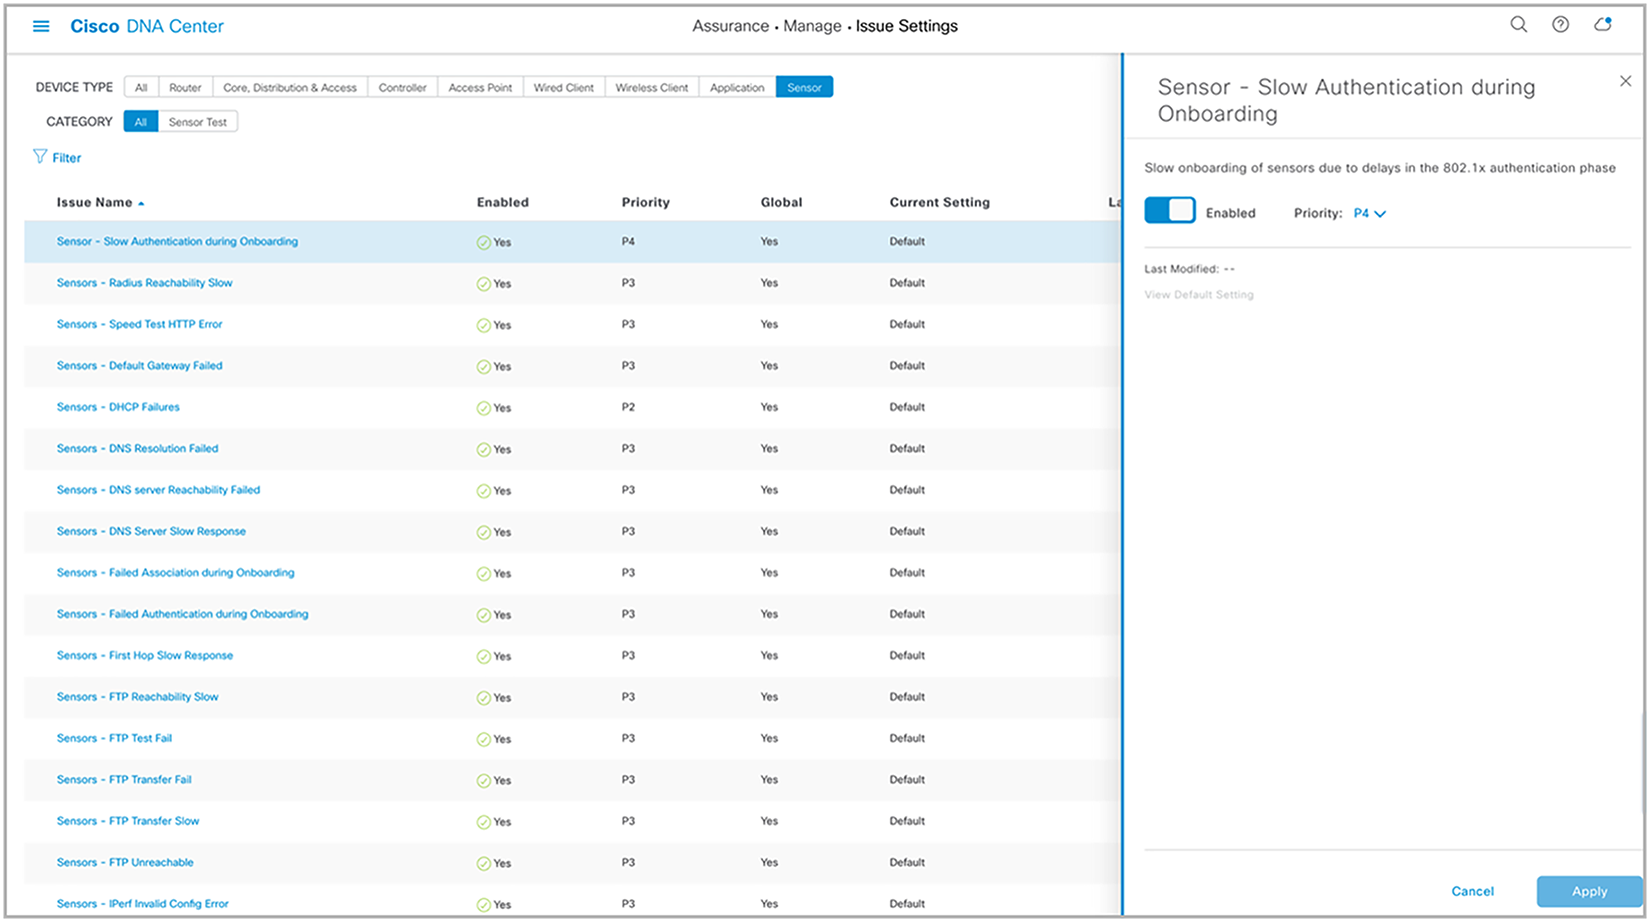Click green check for FTP Test Fail row
Image resolution: width=1650 pixels, height=922 pixels.
(x=484, y=739)
